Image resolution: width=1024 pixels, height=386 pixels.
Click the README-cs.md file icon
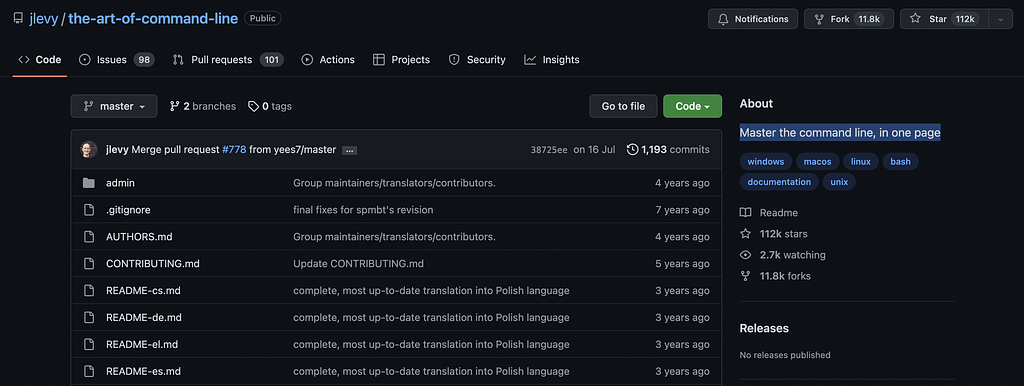pos(89,291)
